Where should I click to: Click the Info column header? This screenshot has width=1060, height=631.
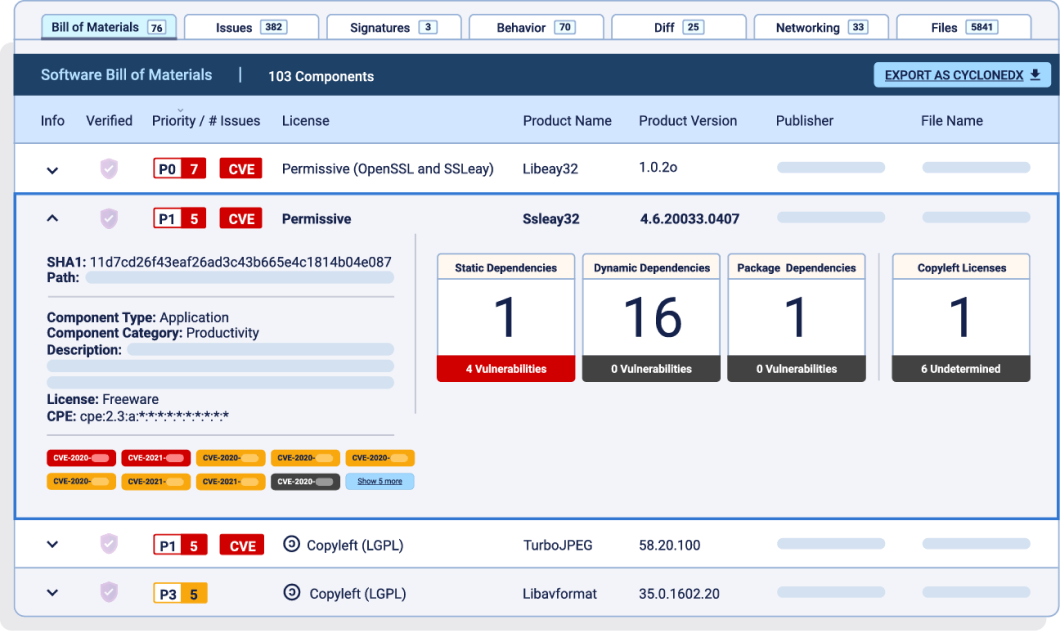[52, 120]
